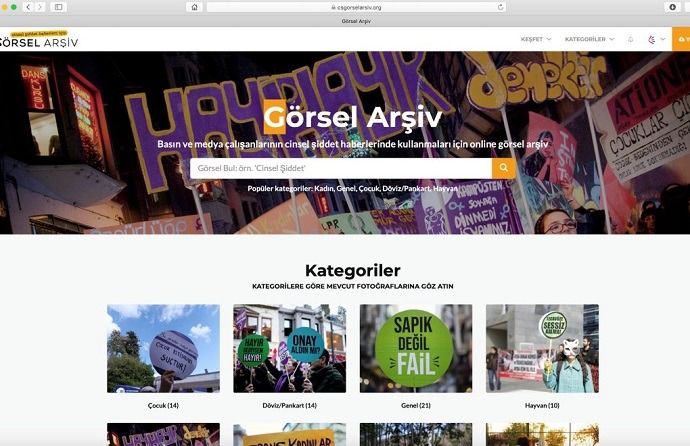Expand the Kategoriler dropdown menu
The image size is (690, 446).
click(589, 39)
